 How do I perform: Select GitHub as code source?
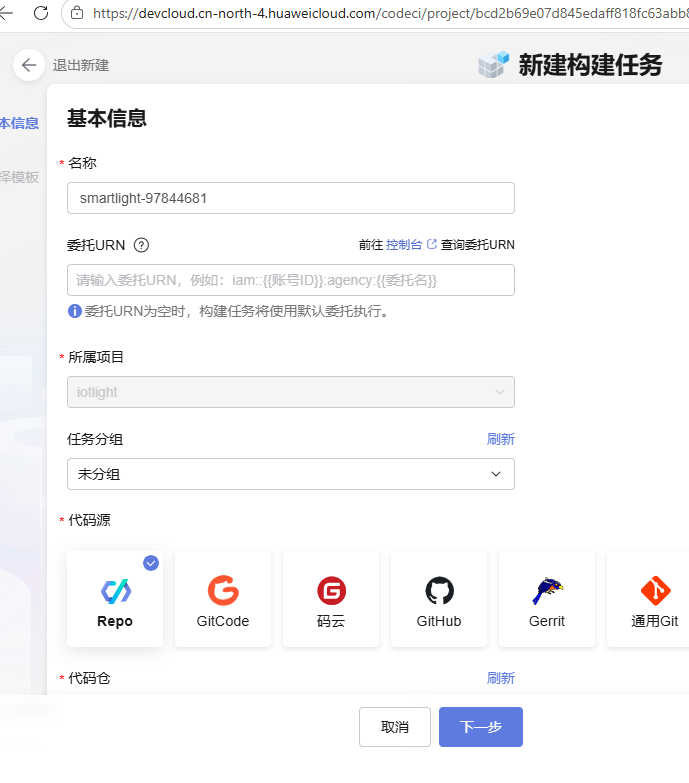[438, 599]
